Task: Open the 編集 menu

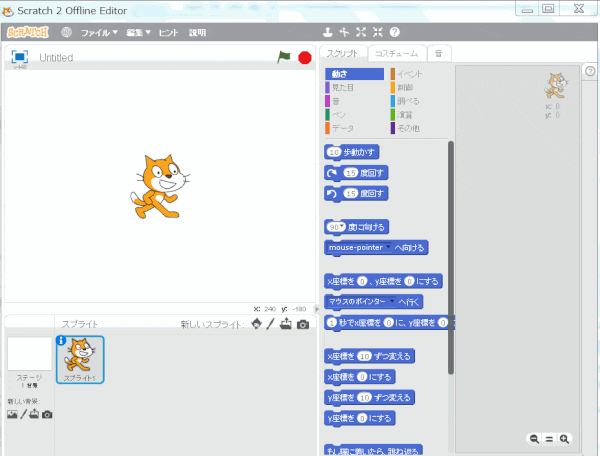Action: [139, 33]
